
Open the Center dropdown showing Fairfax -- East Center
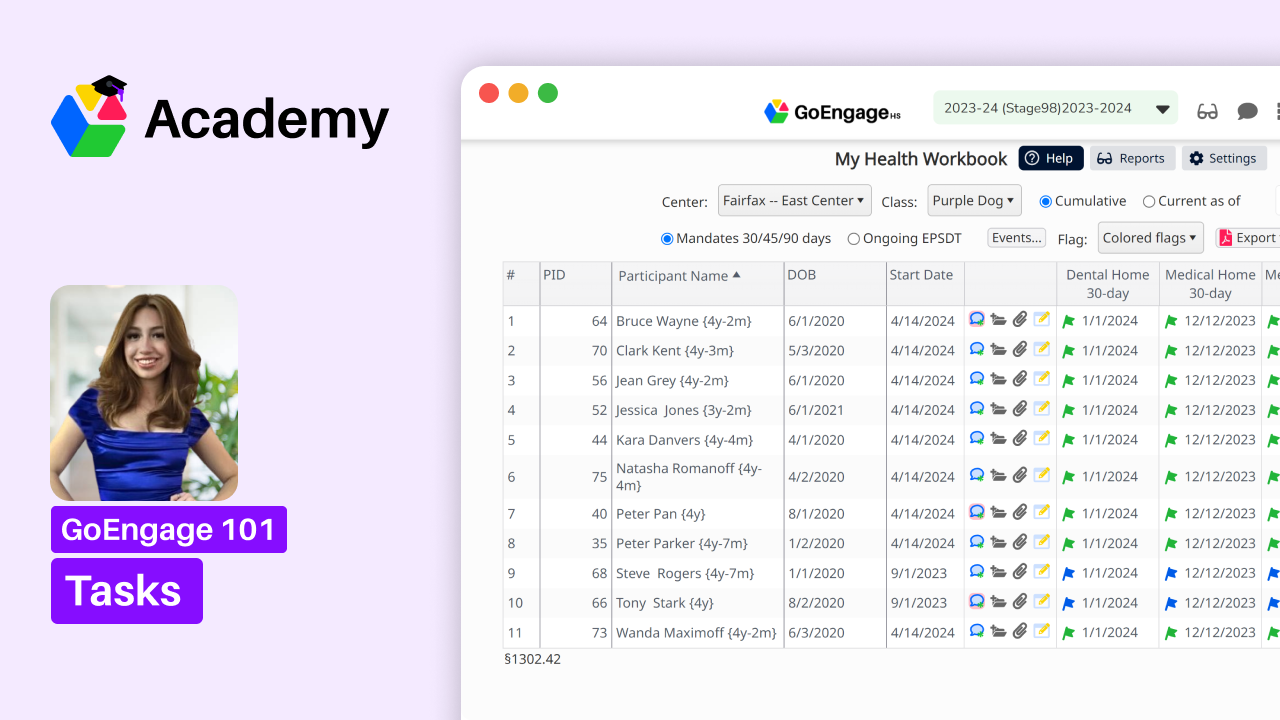(794, 200)
